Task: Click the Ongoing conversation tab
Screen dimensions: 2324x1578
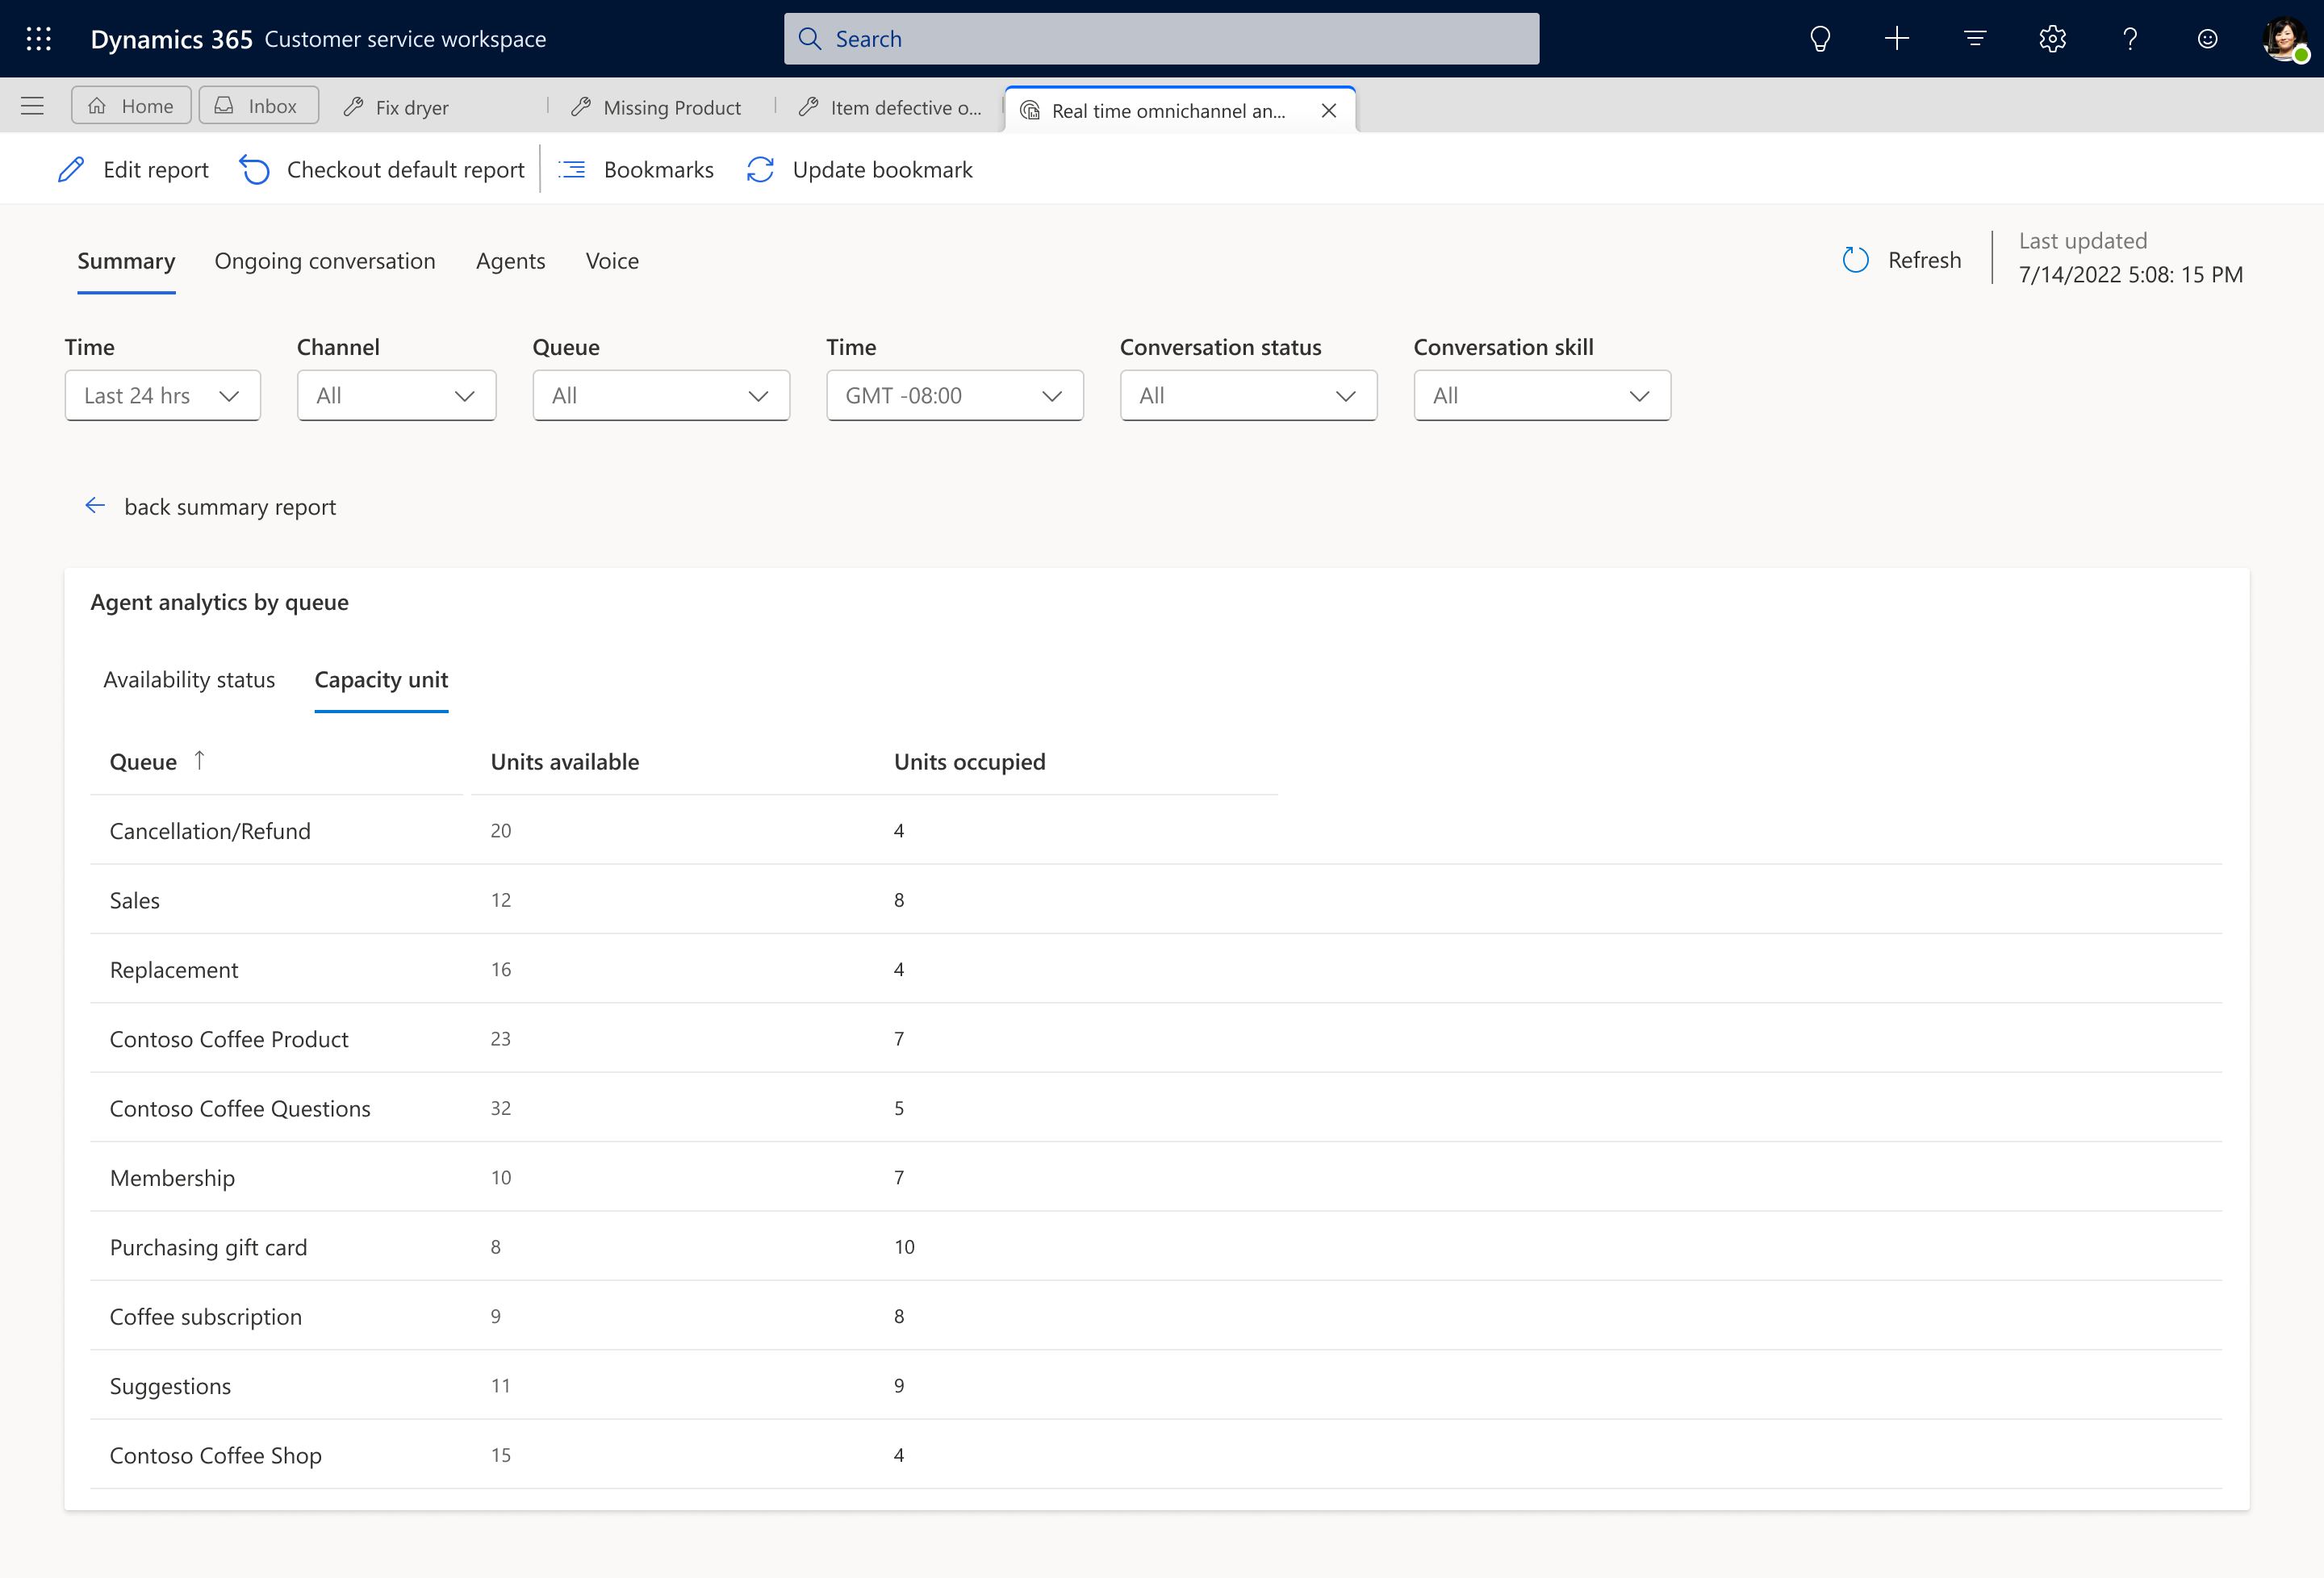Action: point(324,259)
